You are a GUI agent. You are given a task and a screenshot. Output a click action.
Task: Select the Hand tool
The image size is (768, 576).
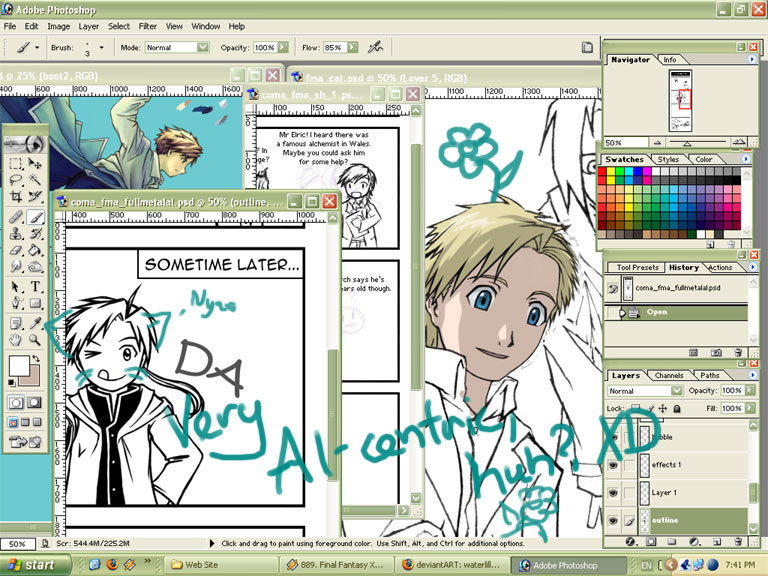(16, 339)
